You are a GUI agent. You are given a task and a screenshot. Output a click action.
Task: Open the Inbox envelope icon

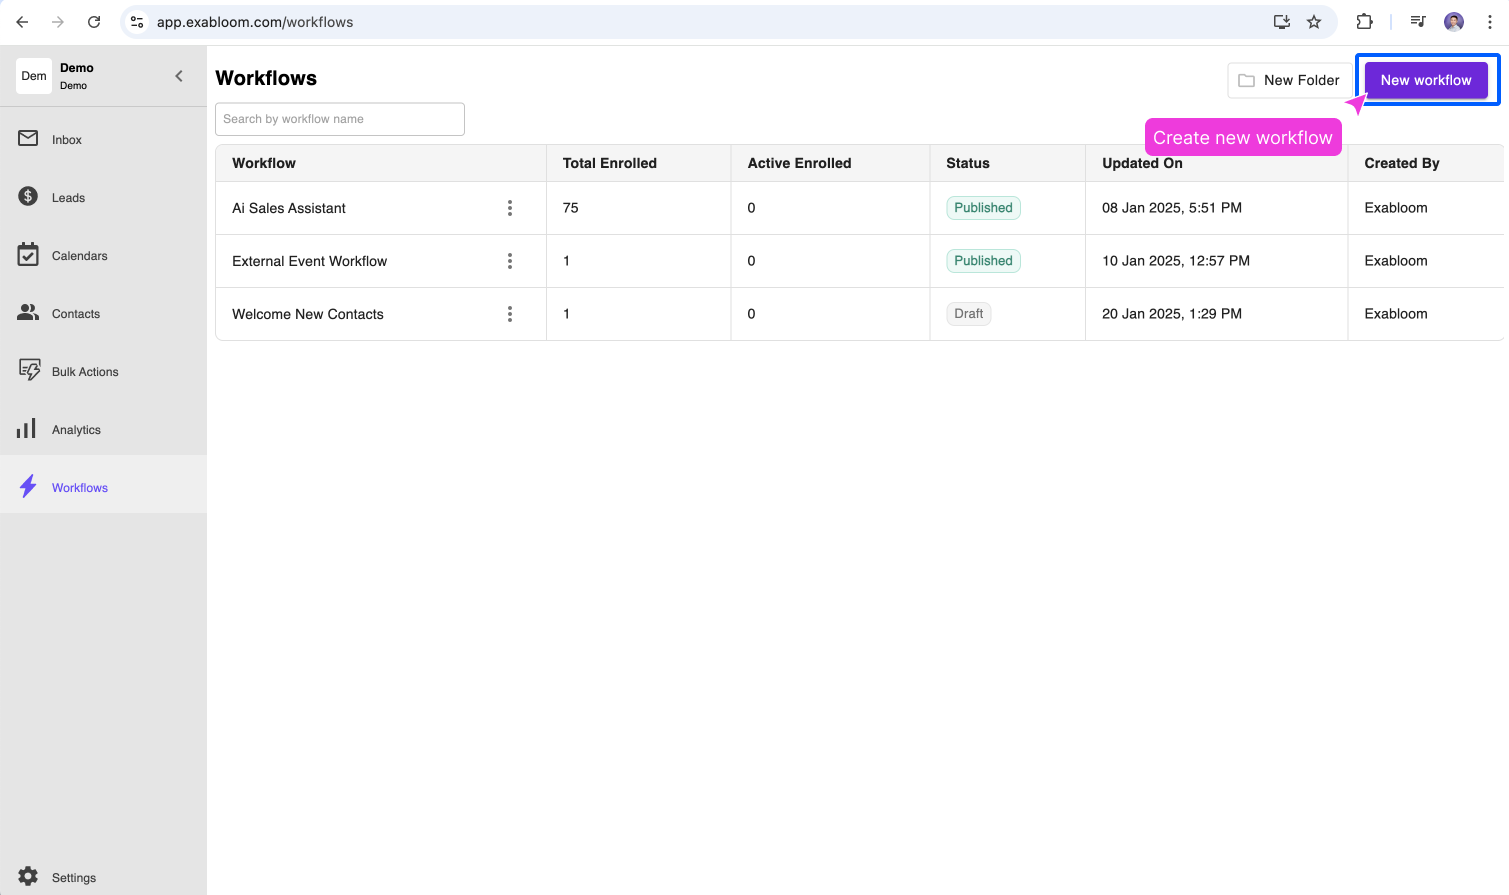click(x=28, y=139)
